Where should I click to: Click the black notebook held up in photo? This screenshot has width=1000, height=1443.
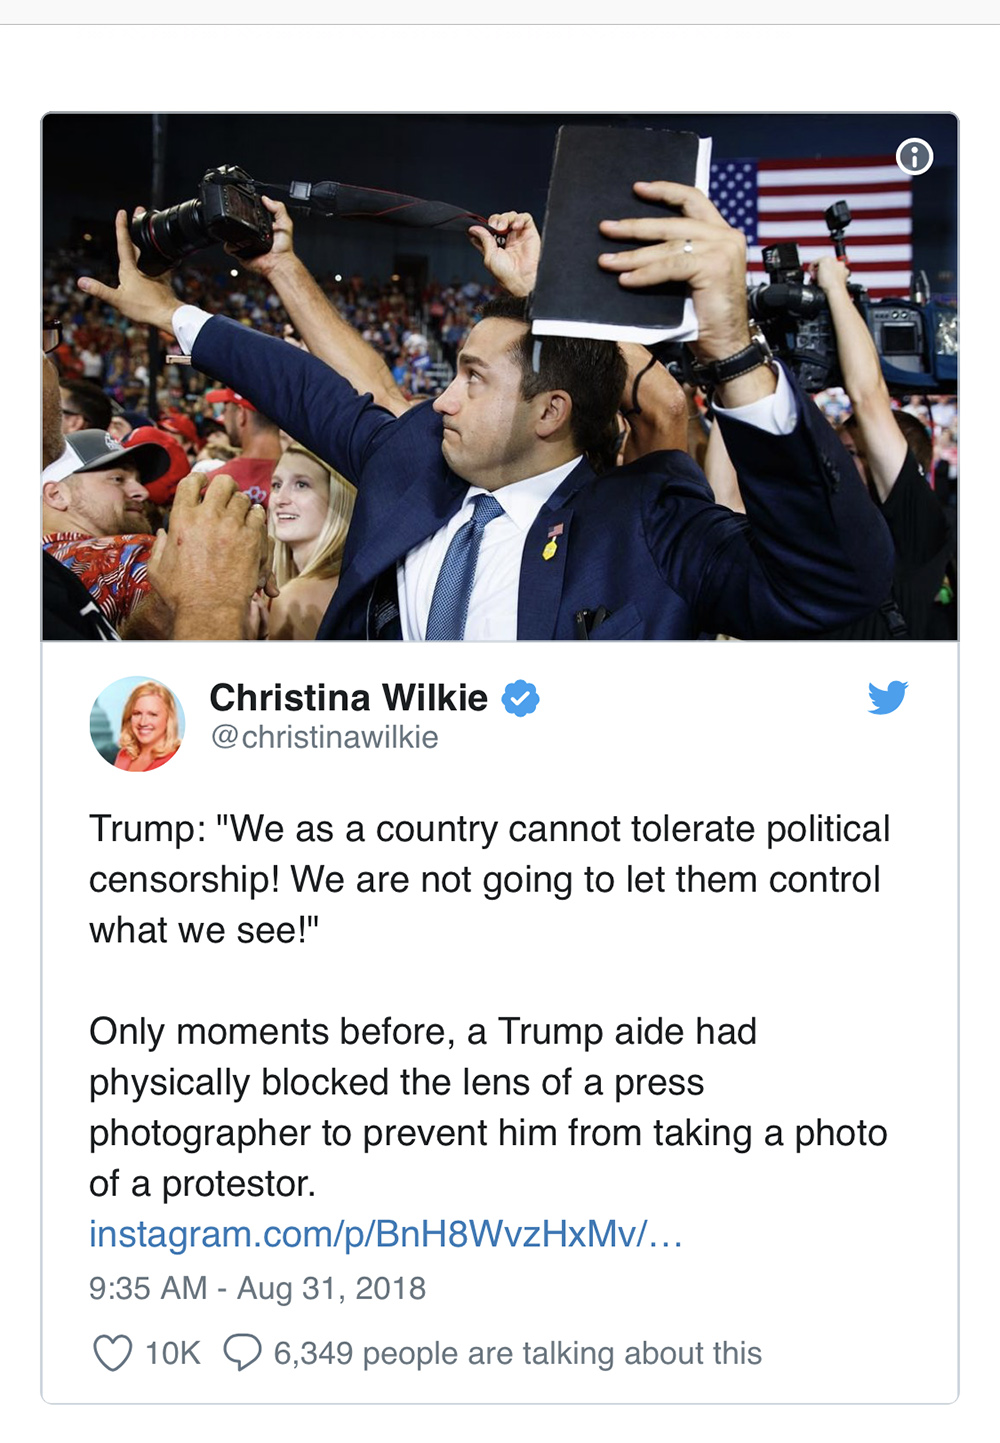(616, 234)
